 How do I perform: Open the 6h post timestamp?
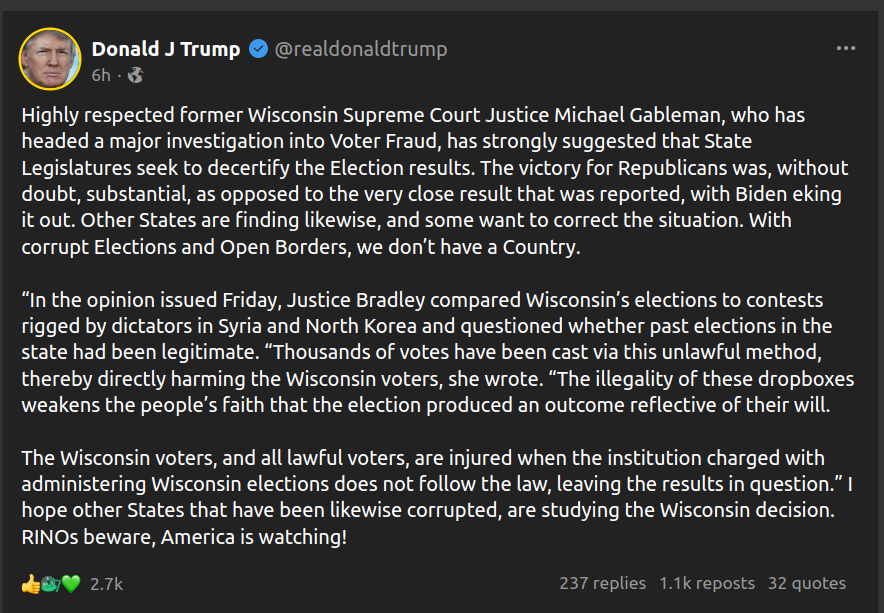[101, 75]
